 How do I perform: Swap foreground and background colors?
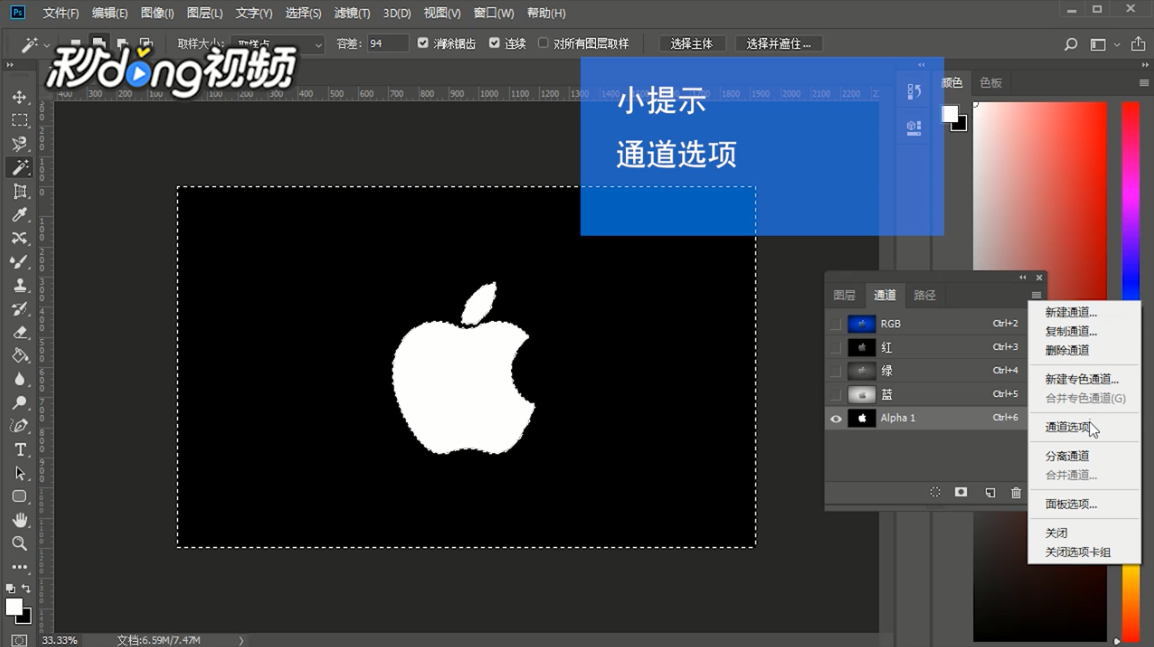click(x=26, y=589)
